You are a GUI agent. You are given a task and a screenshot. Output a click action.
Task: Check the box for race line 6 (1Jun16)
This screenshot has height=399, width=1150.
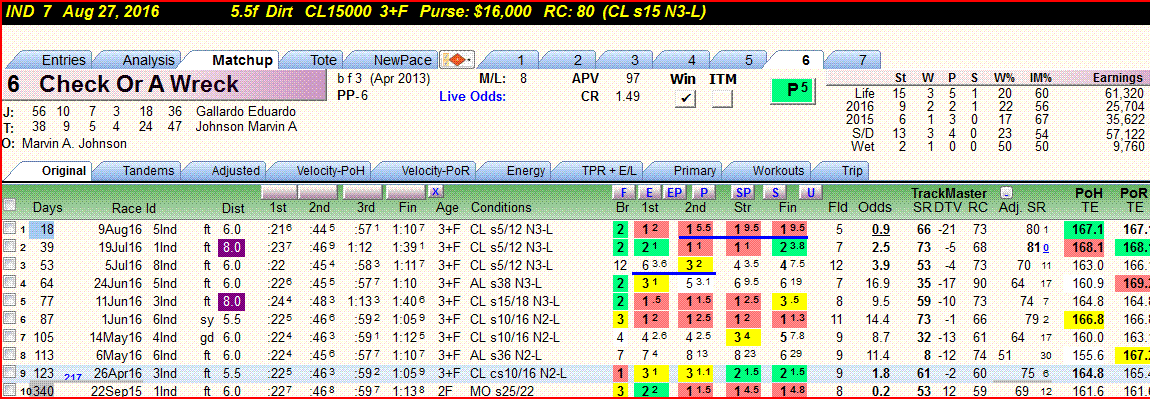9,319
